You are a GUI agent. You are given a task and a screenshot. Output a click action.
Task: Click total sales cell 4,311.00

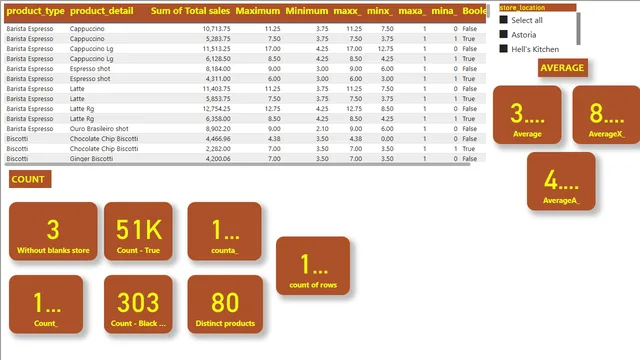(x=218, y=79)
